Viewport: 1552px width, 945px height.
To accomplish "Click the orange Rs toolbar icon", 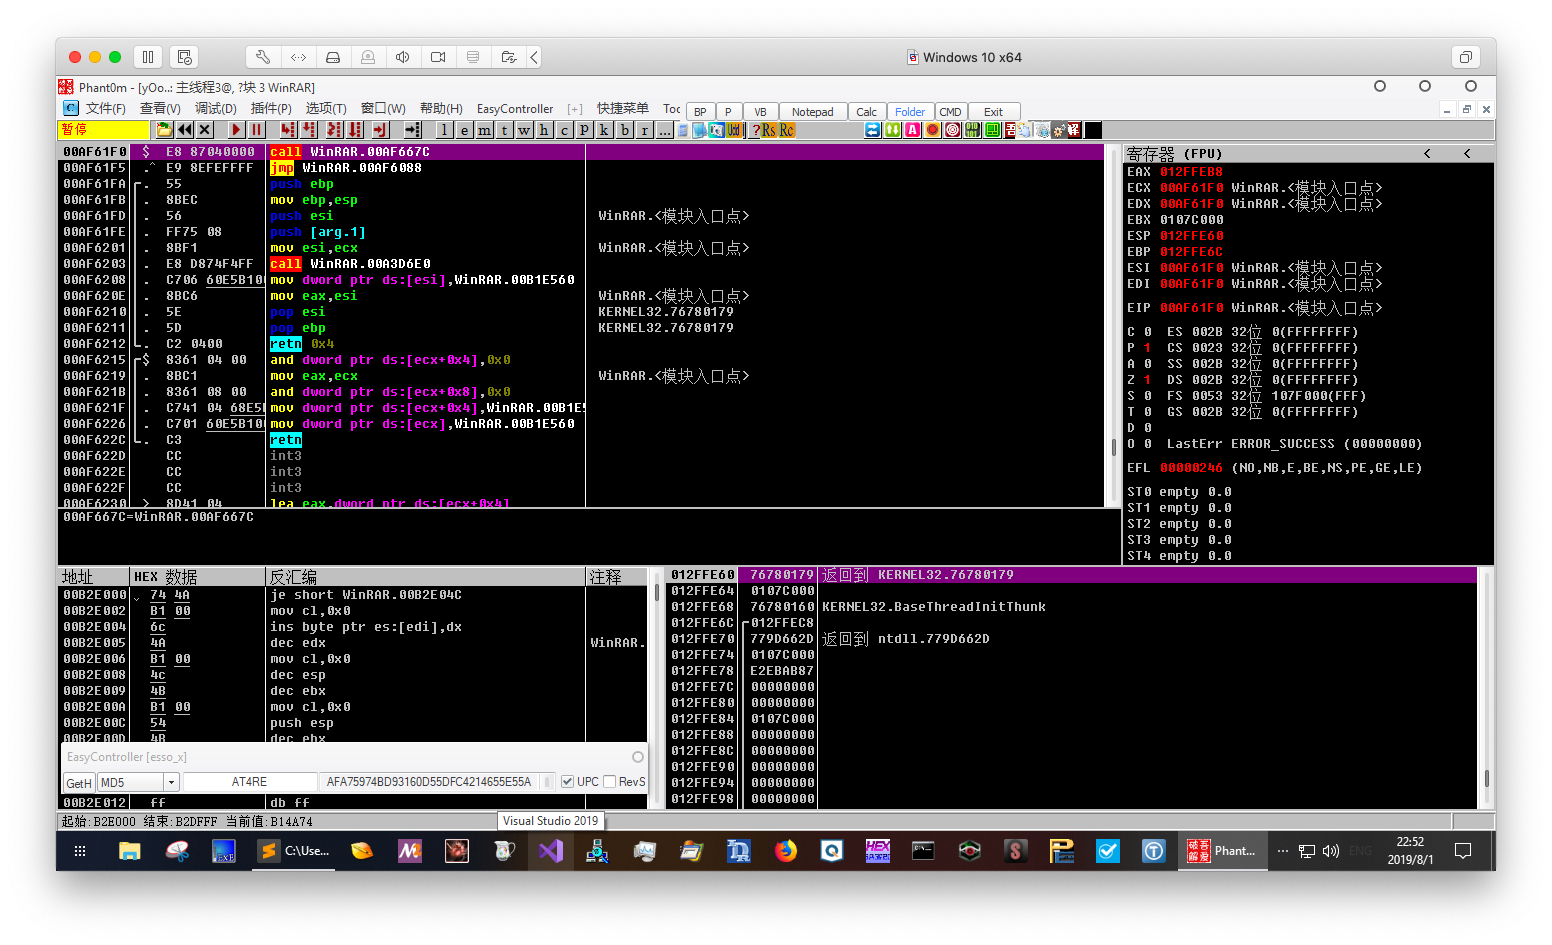I will tap(769, 130).
